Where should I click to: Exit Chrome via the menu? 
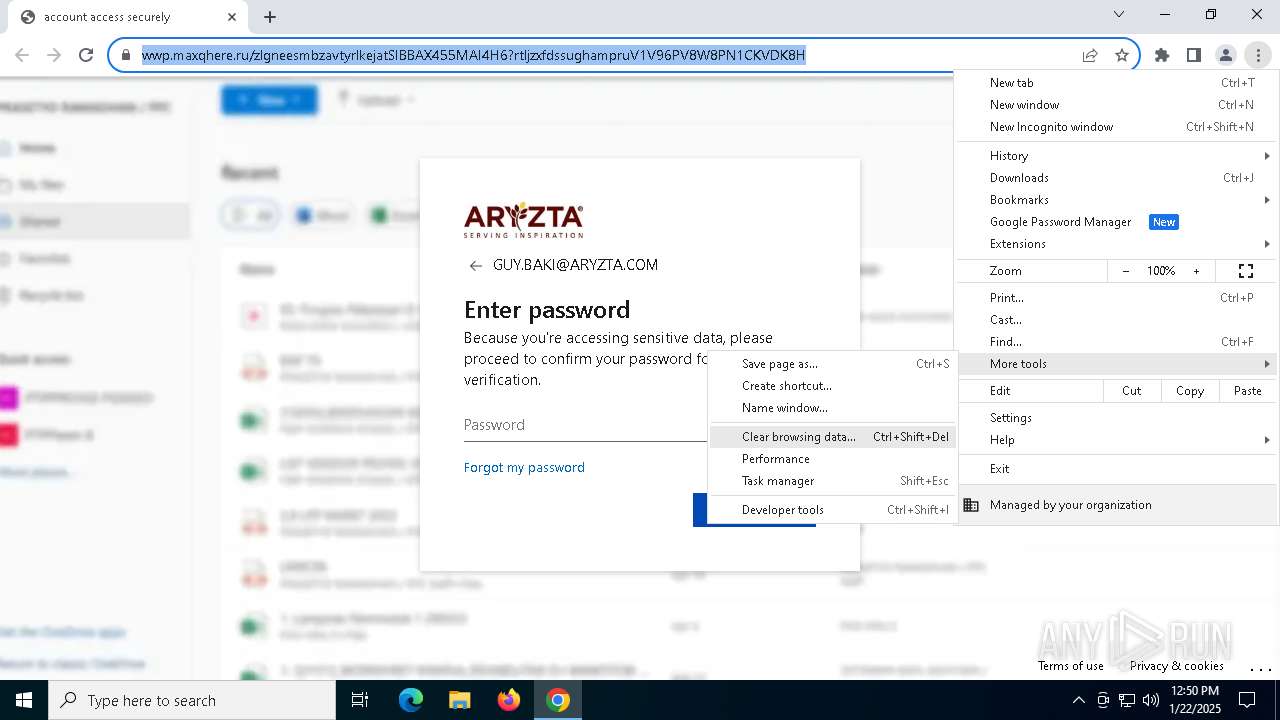tap(1116, 469)
